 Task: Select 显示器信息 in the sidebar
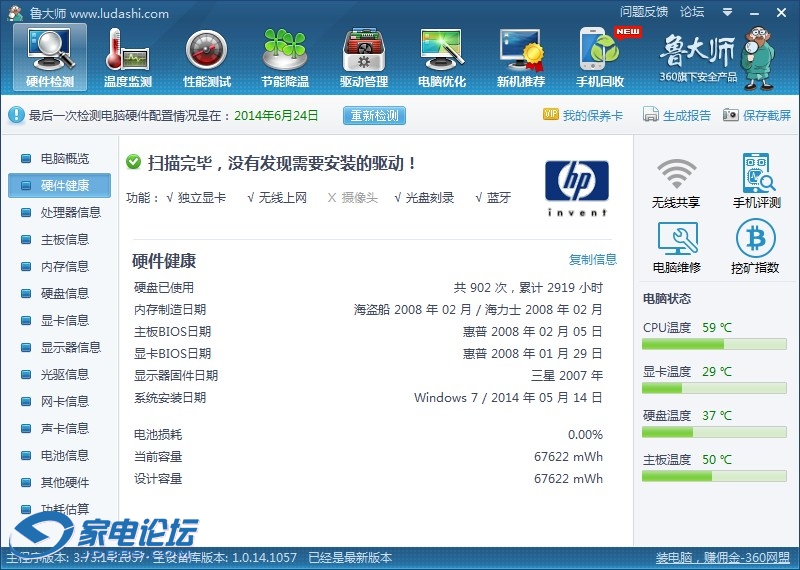click(59, 348)
